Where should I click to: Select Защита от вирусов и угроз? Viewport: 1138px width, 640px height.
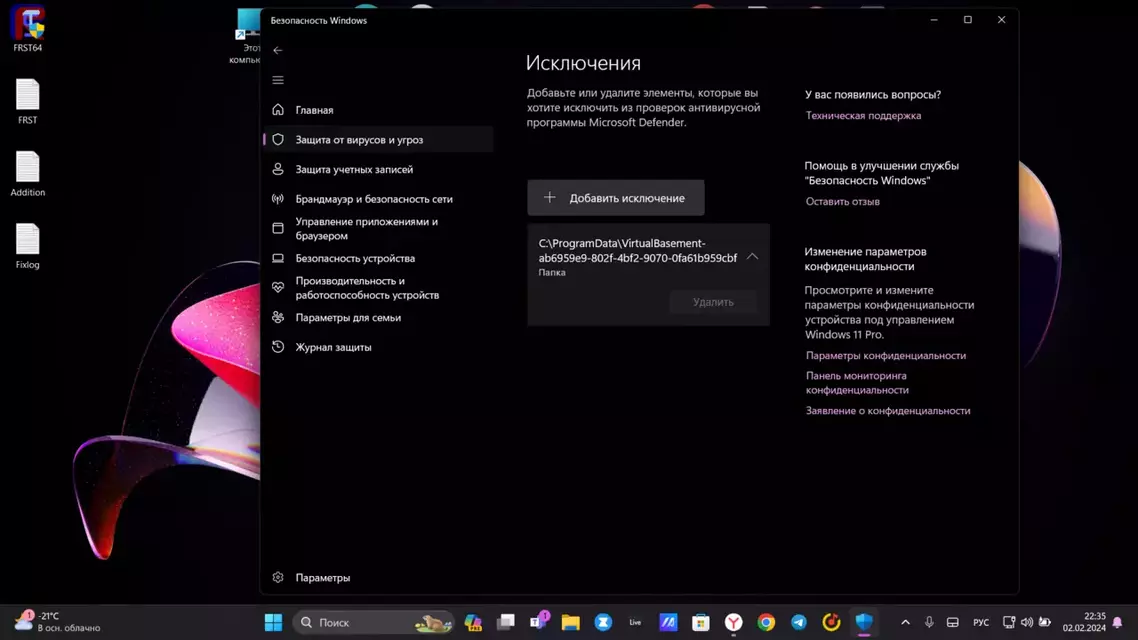click(x=379, y=139)
